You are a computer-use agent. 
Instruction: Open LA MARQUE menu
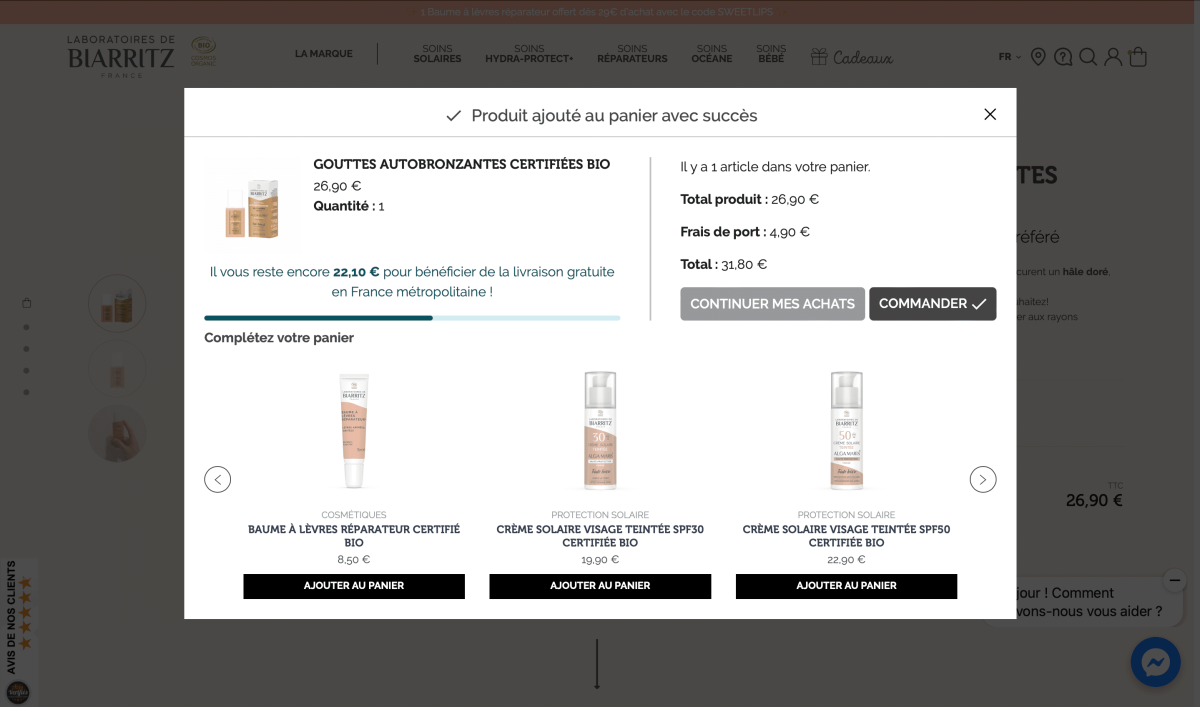point(323,54)
